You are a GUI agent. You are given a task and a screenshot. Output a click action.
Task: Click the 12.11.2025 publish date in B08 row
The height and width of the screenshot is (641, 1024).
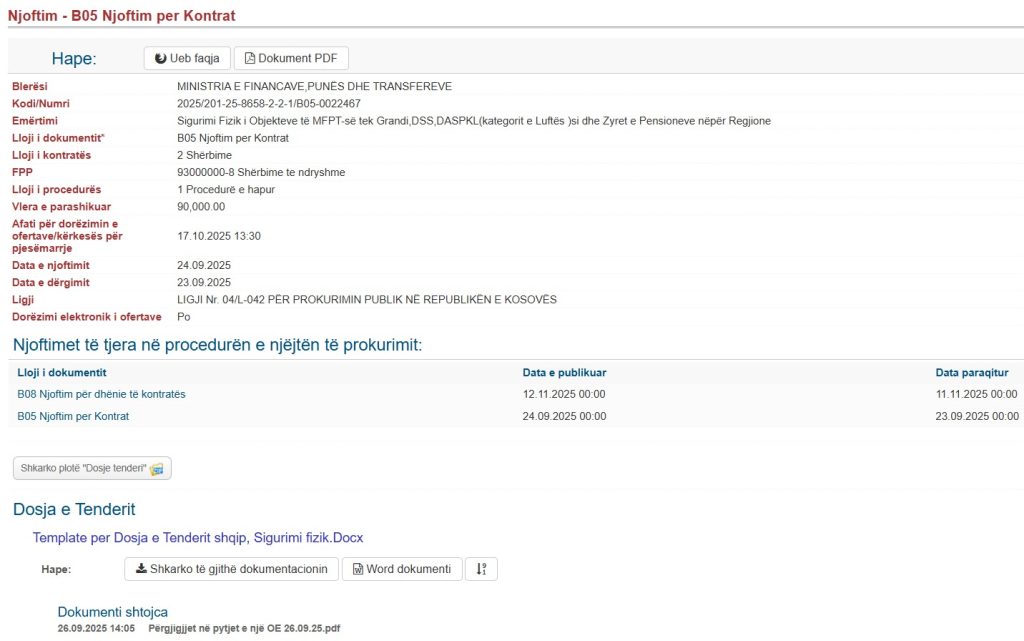click(564, 394)
